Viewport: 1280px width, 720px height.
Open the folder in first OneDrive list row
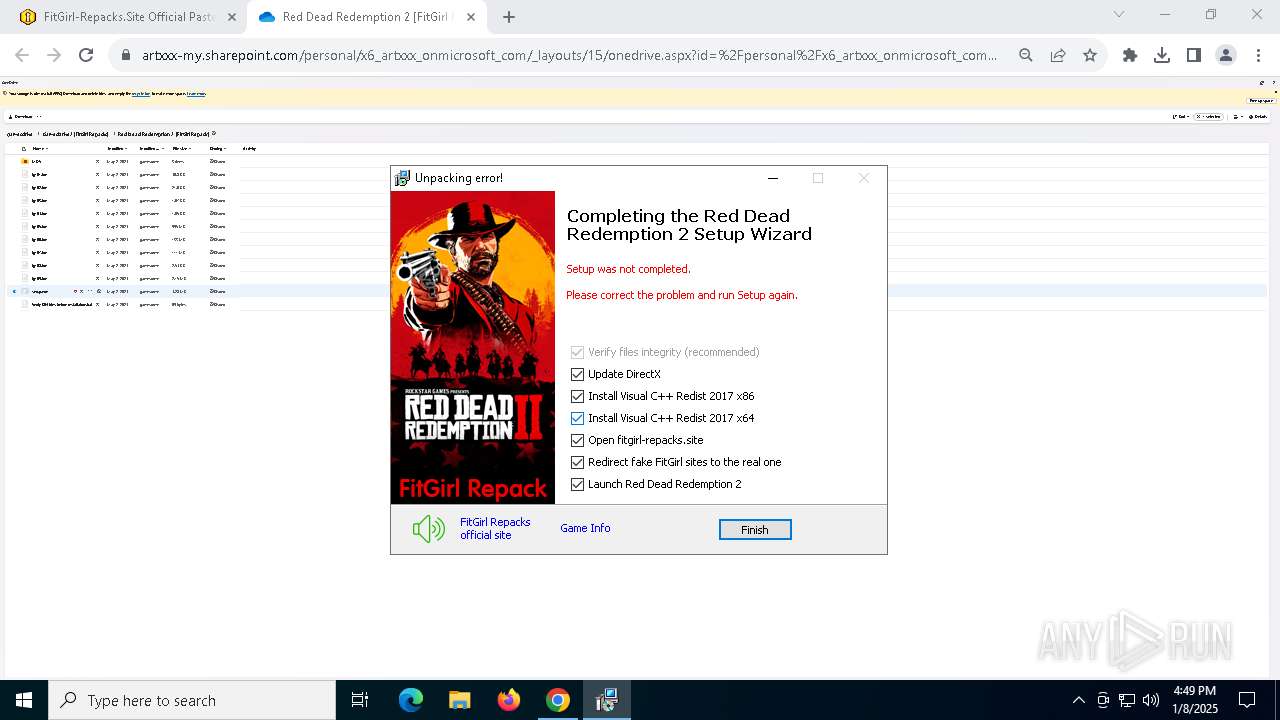pyautogui.click(x=36, y=161)
